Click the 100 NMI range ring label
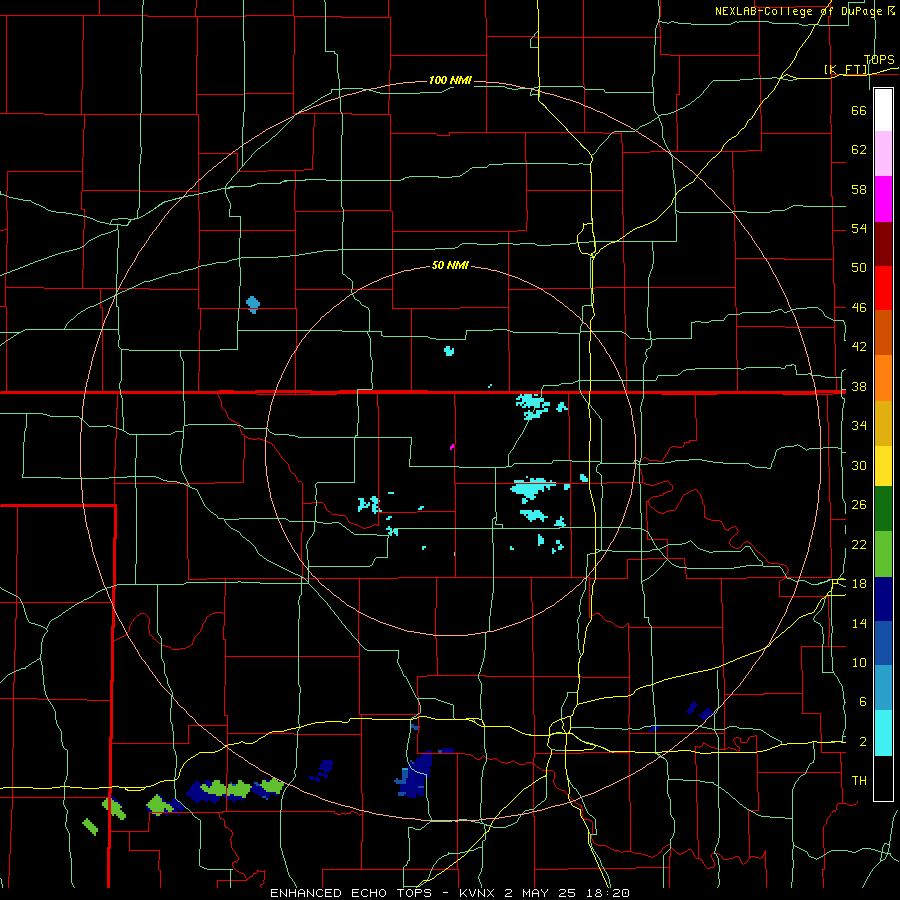This screenshot has height=900, width=900. pyautogui.click(x=450, y=80)
